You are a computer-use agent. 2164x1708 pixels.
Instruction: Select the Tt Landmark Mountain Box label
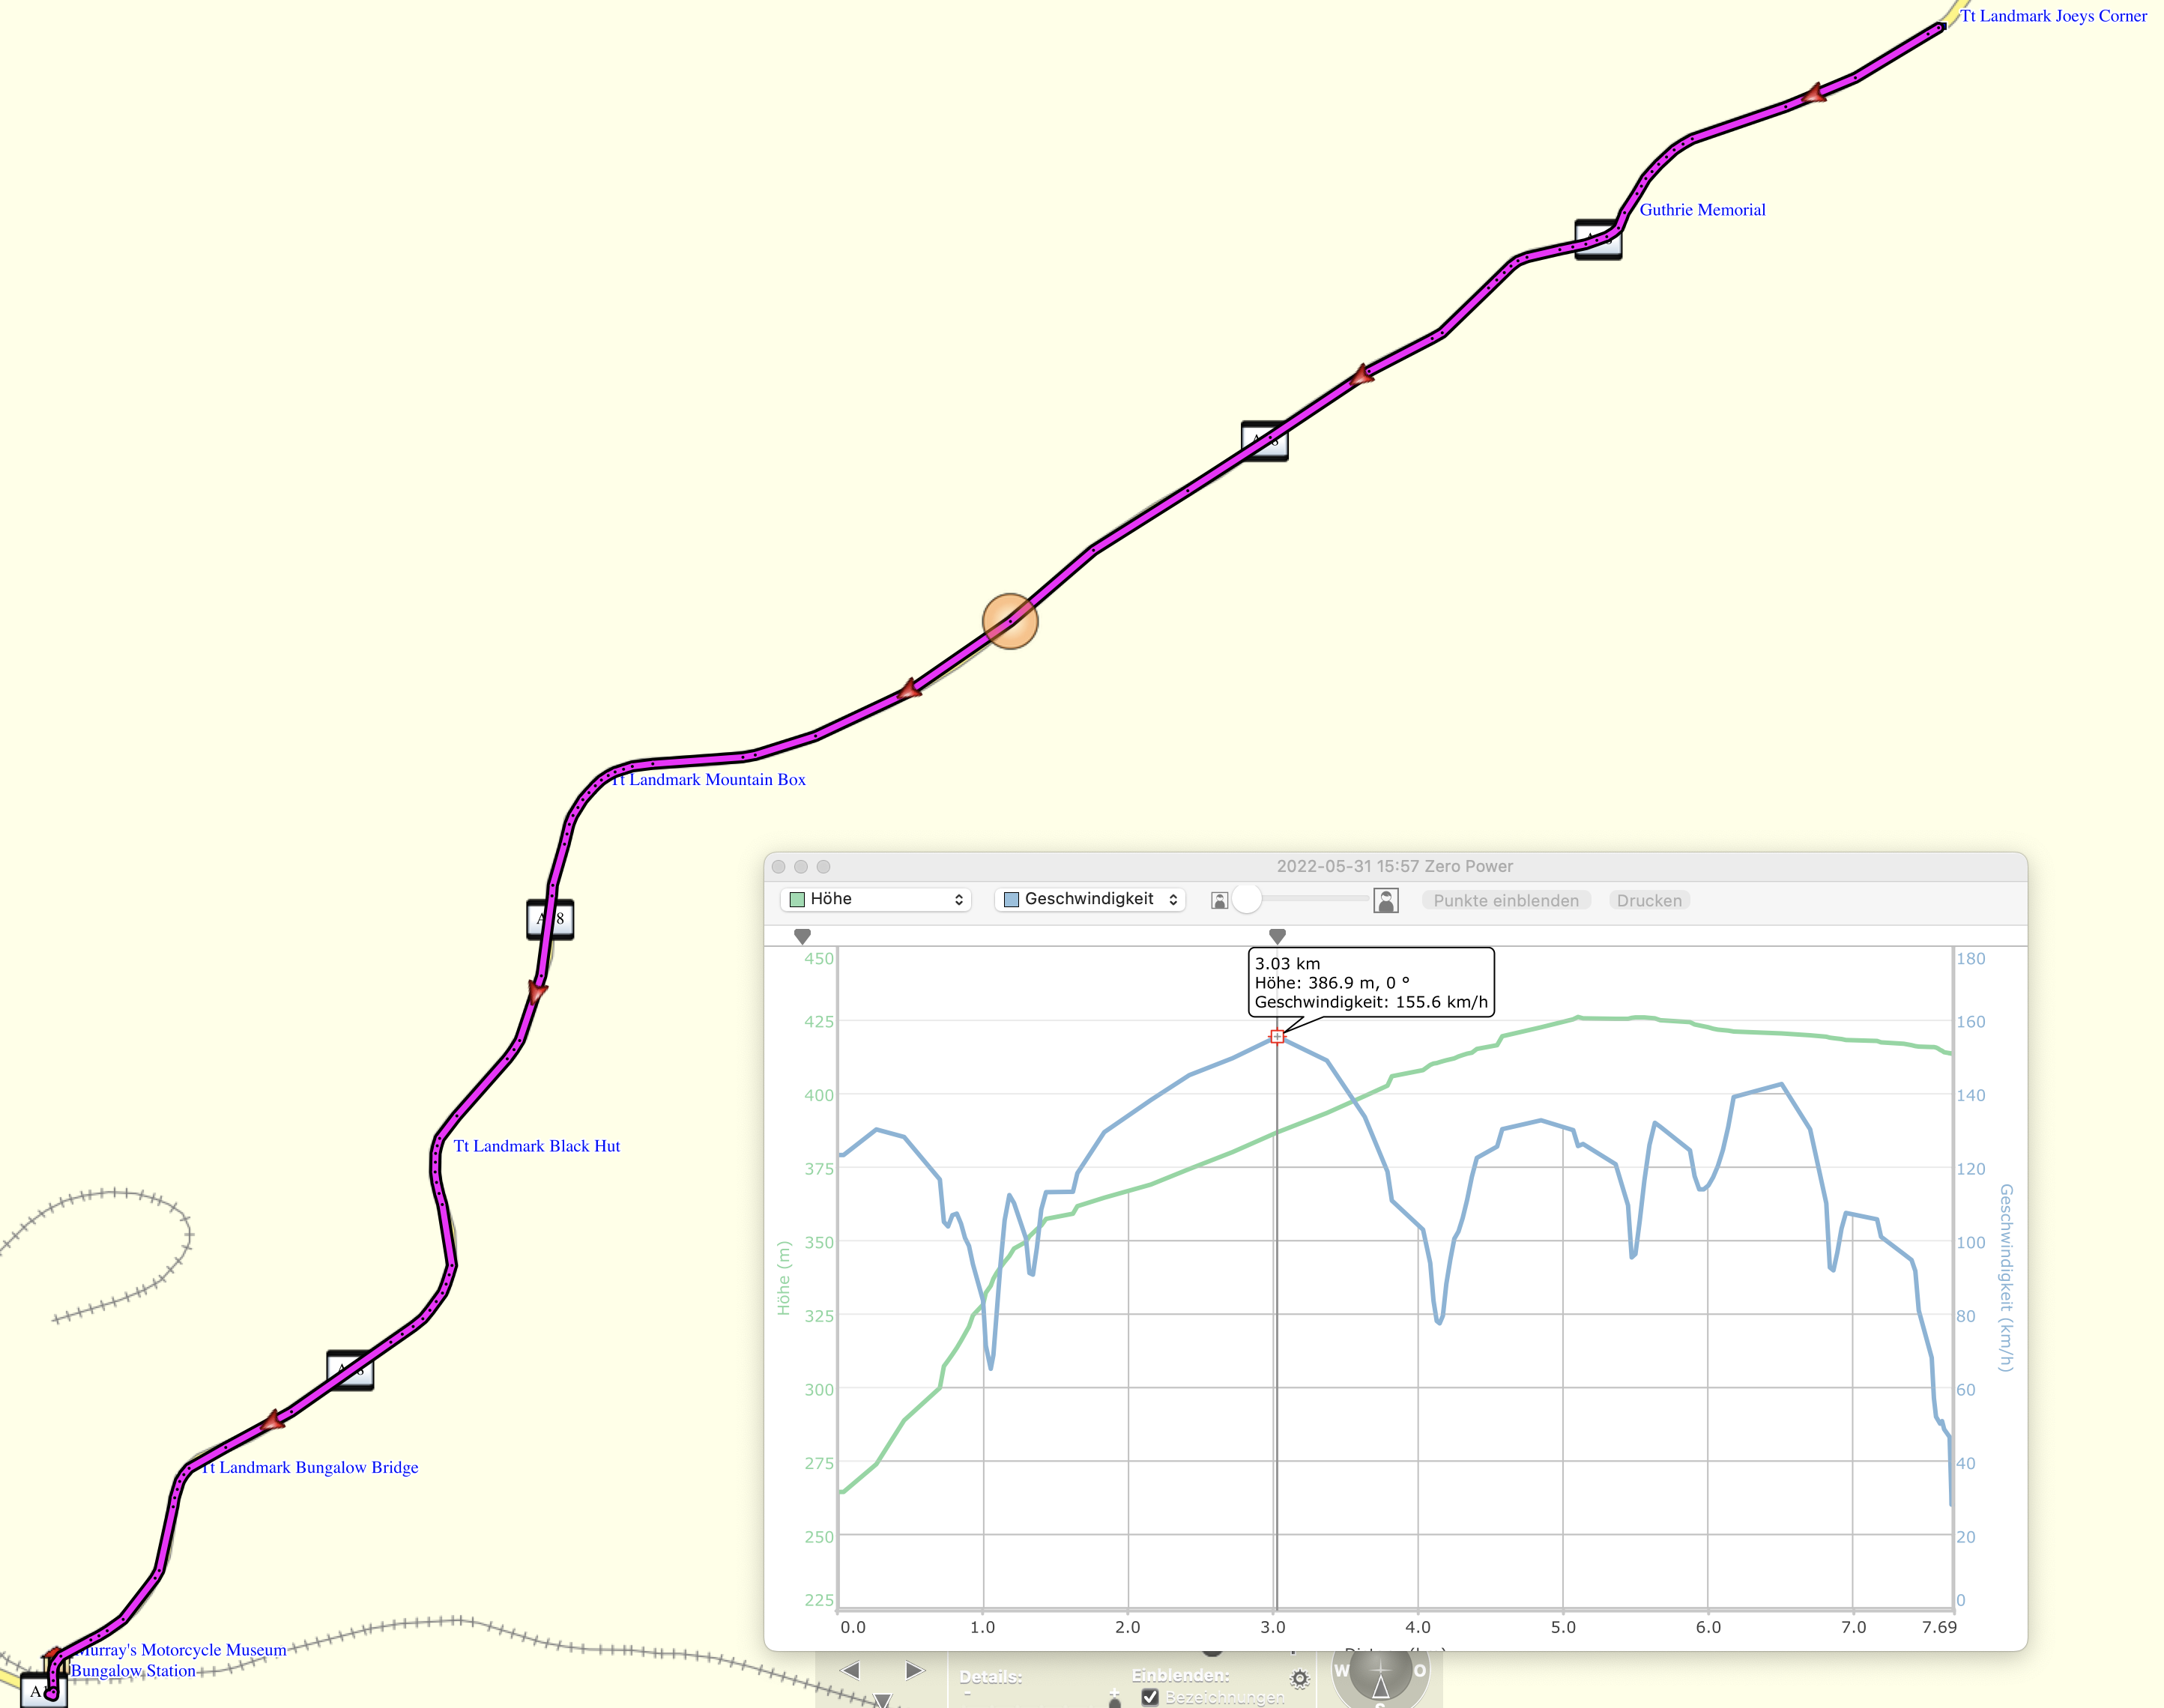pos(709,780)
